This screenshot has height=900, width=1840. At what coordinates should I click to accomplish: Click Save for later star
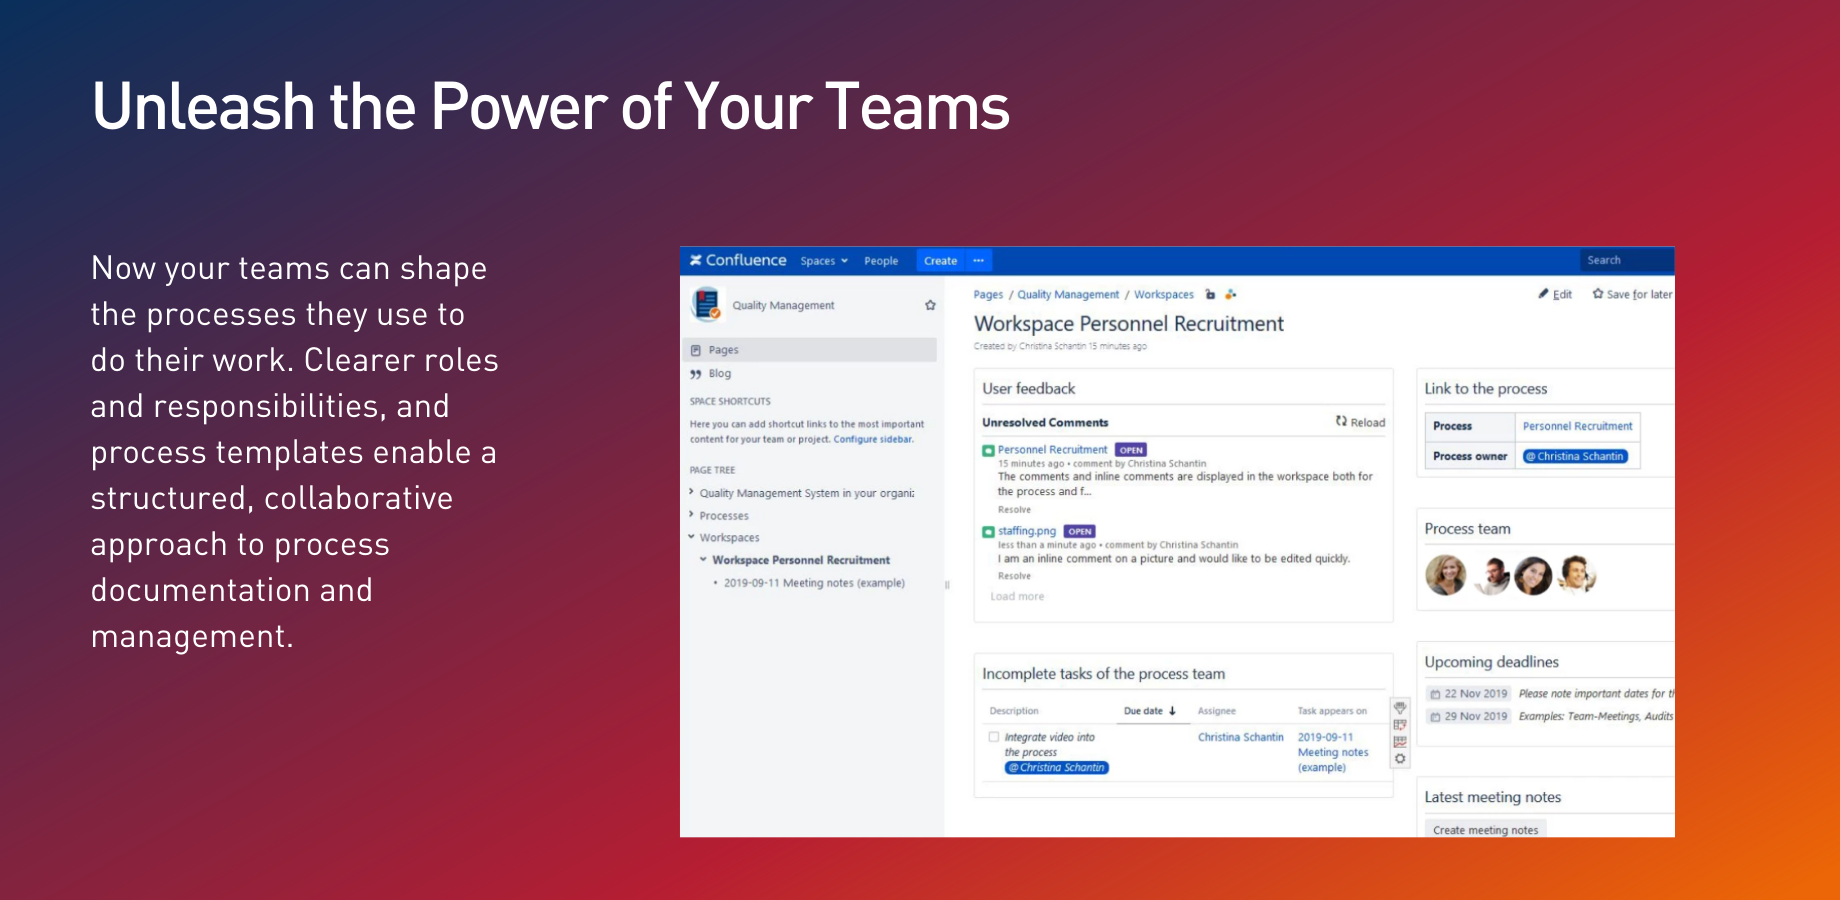[x=1632, y=294]
